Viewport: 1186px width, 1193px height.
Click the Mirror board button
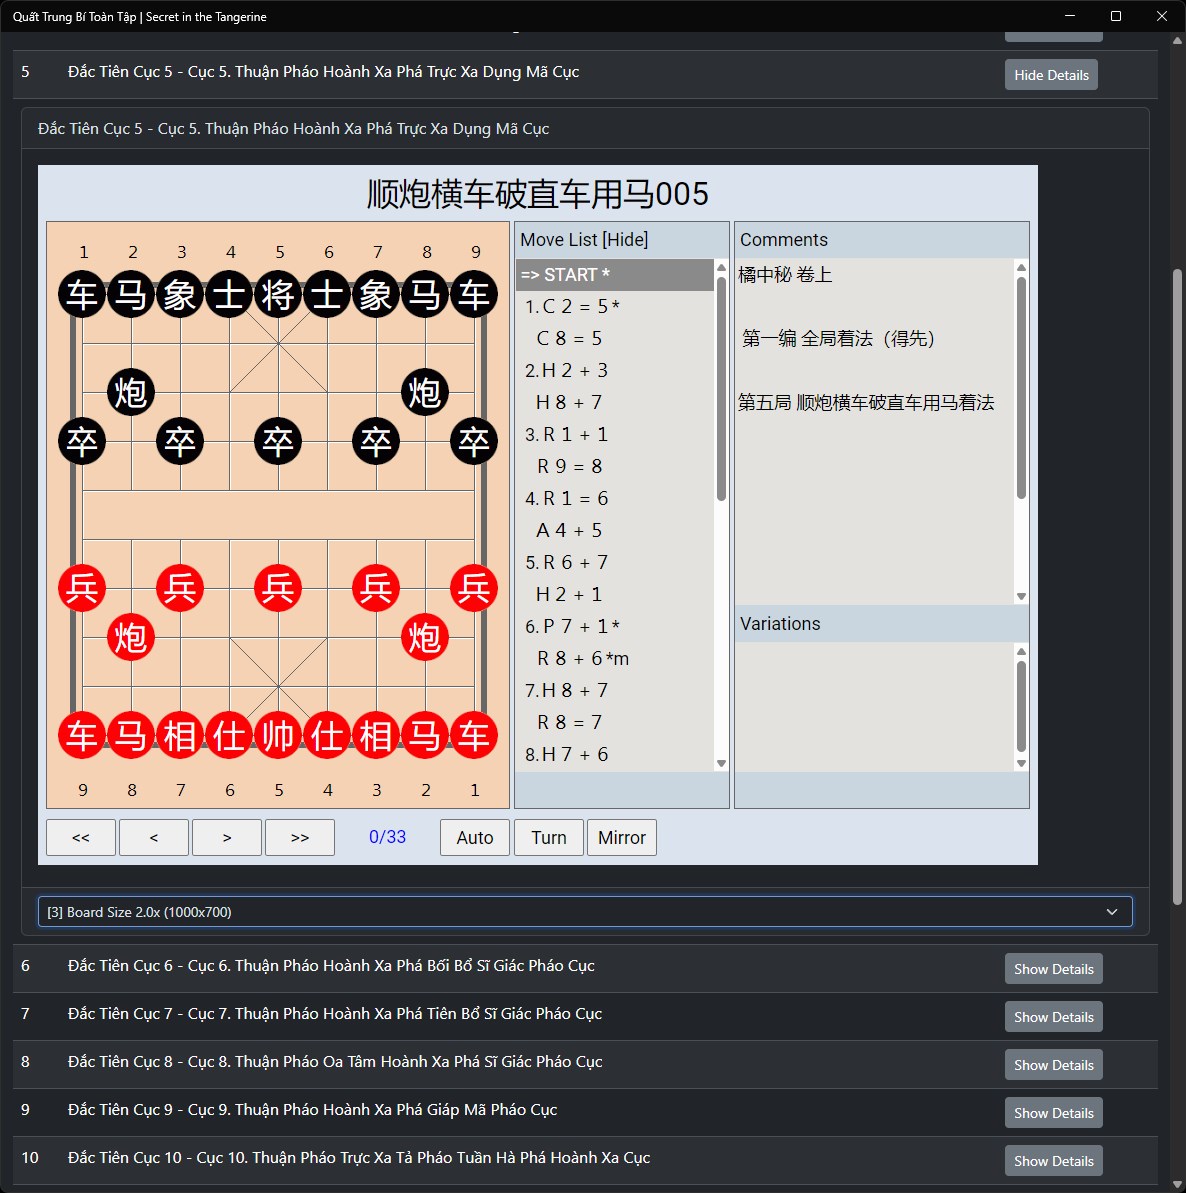[x=622, y=837]
